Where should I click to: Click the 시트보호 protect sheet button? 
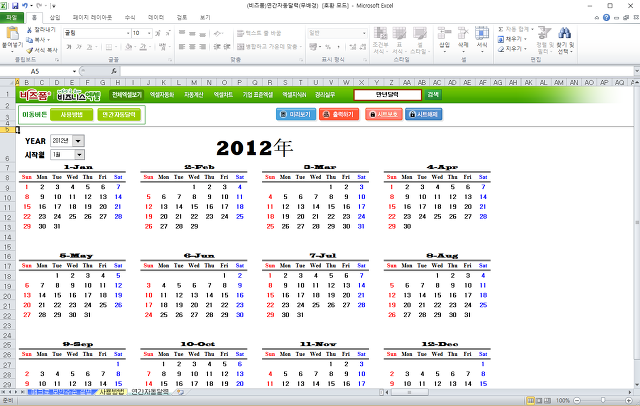click(x=383, y=114)
